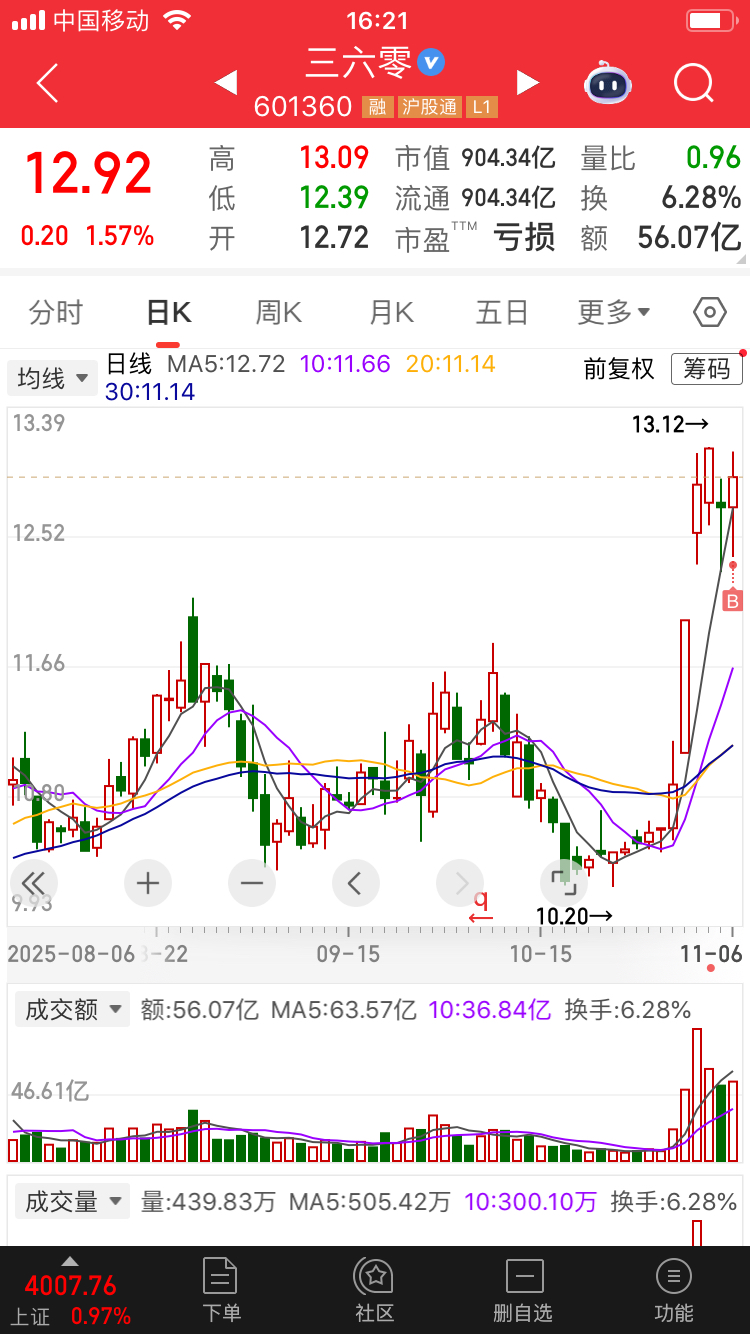750x1334 pixels.
Task: Move chart right with chevron button
Action: pyautogui.click(x=461, y=883)
